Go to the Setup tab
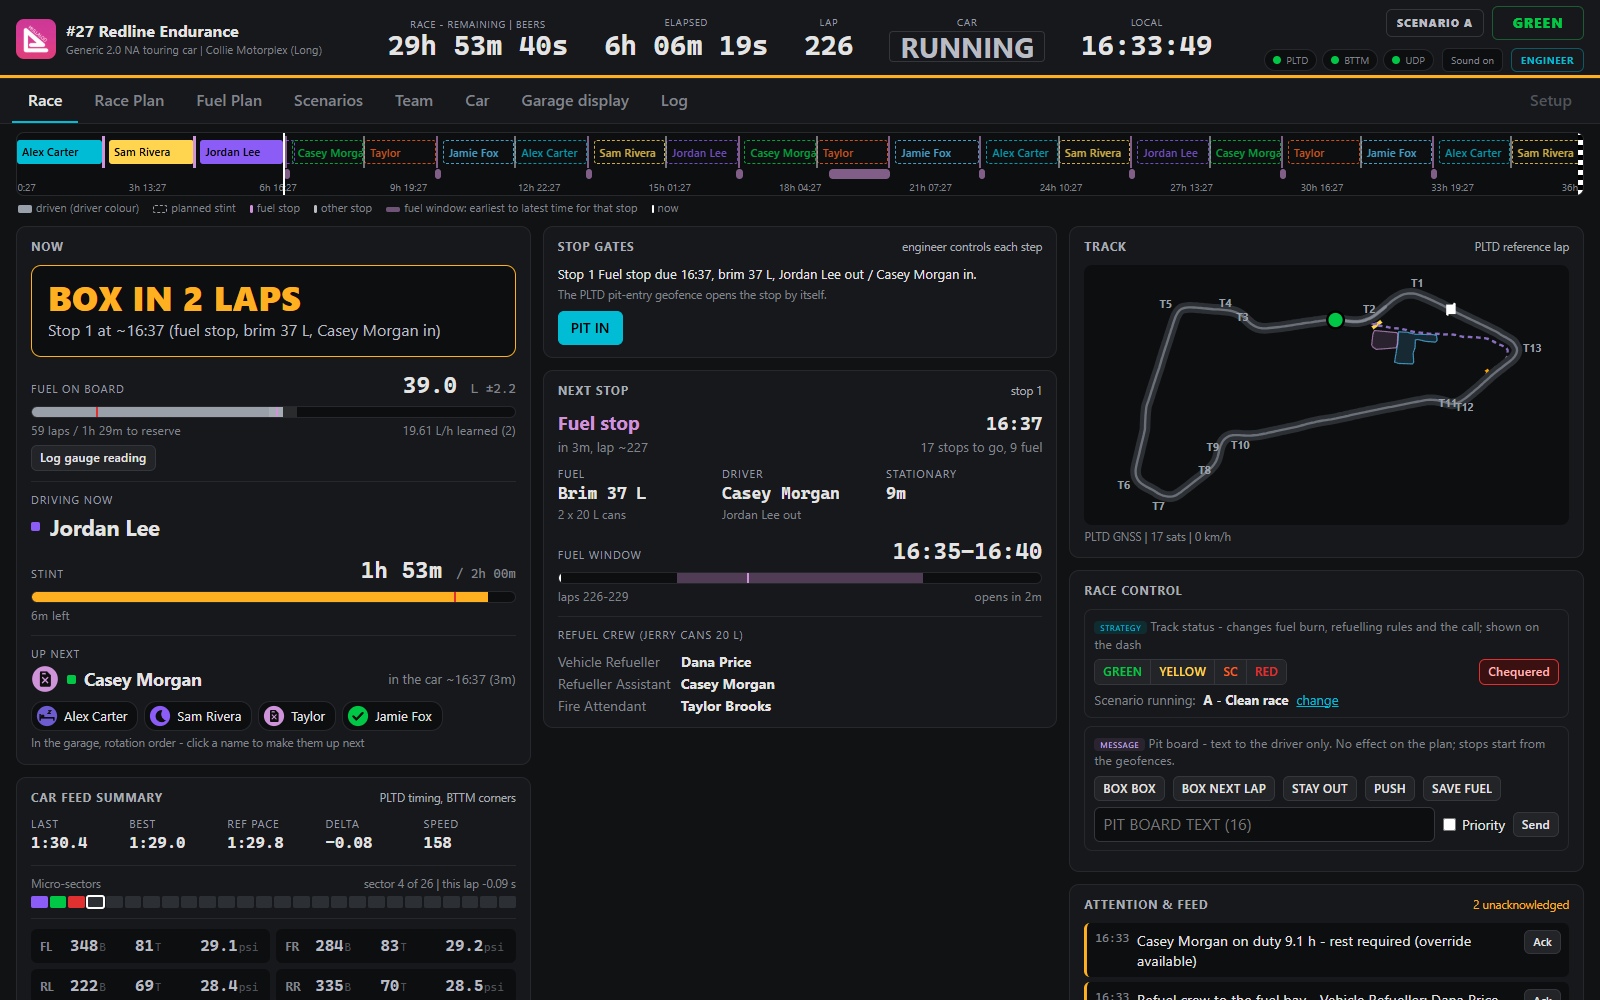Screen dimensions: 1600x1000 1550,101
